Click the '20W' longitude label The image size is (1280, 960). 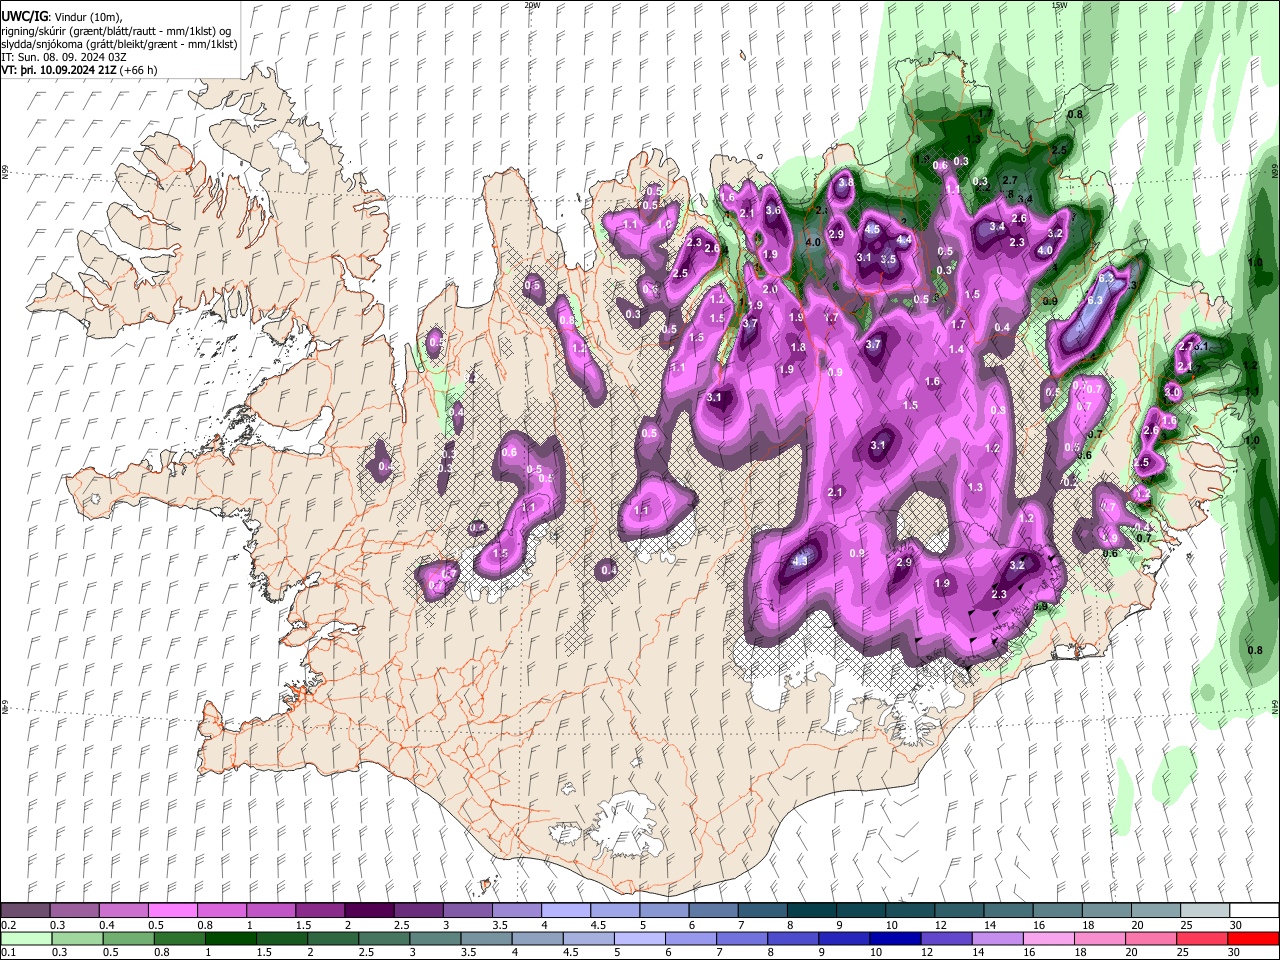click(x=532, y=5)
